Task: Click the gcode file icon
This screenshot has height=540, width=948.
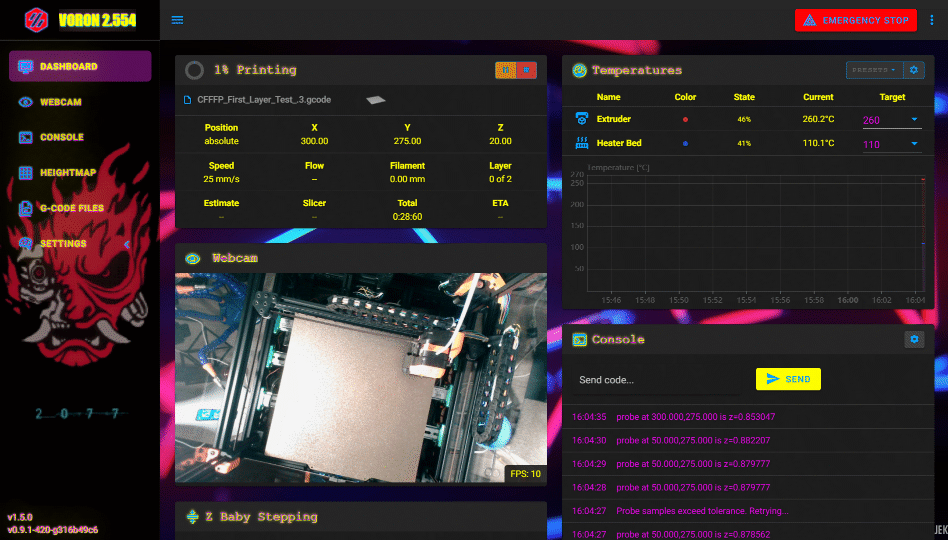Action: point(187,100)
